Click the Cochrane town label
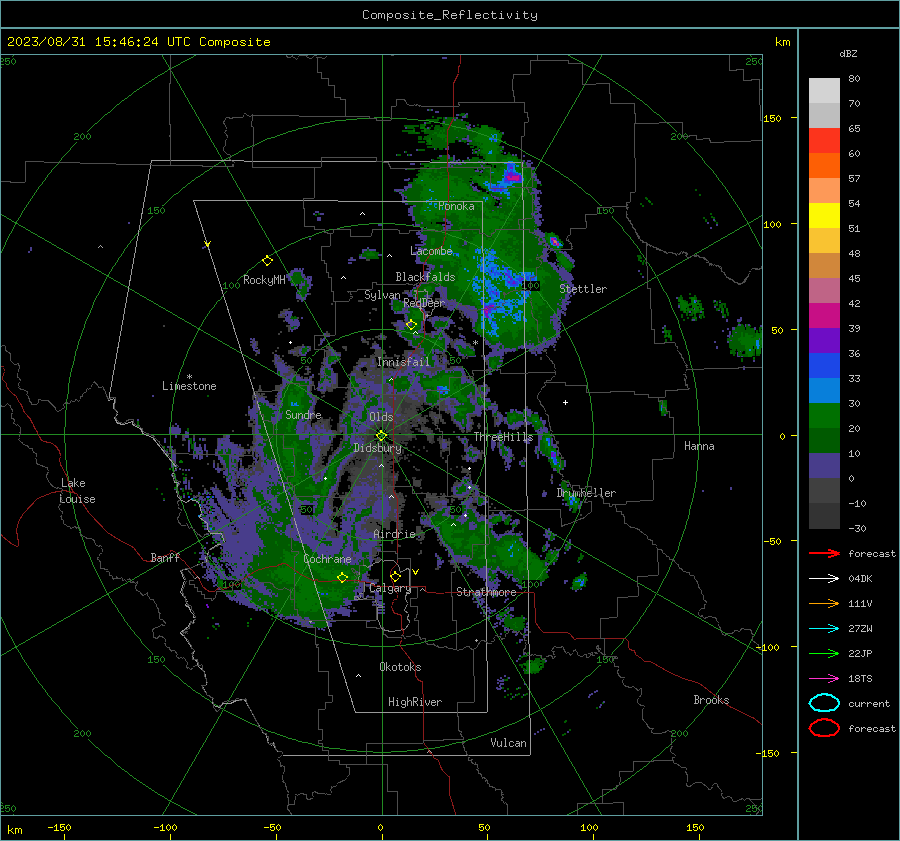Screen dimensions: 900x841 327,559
